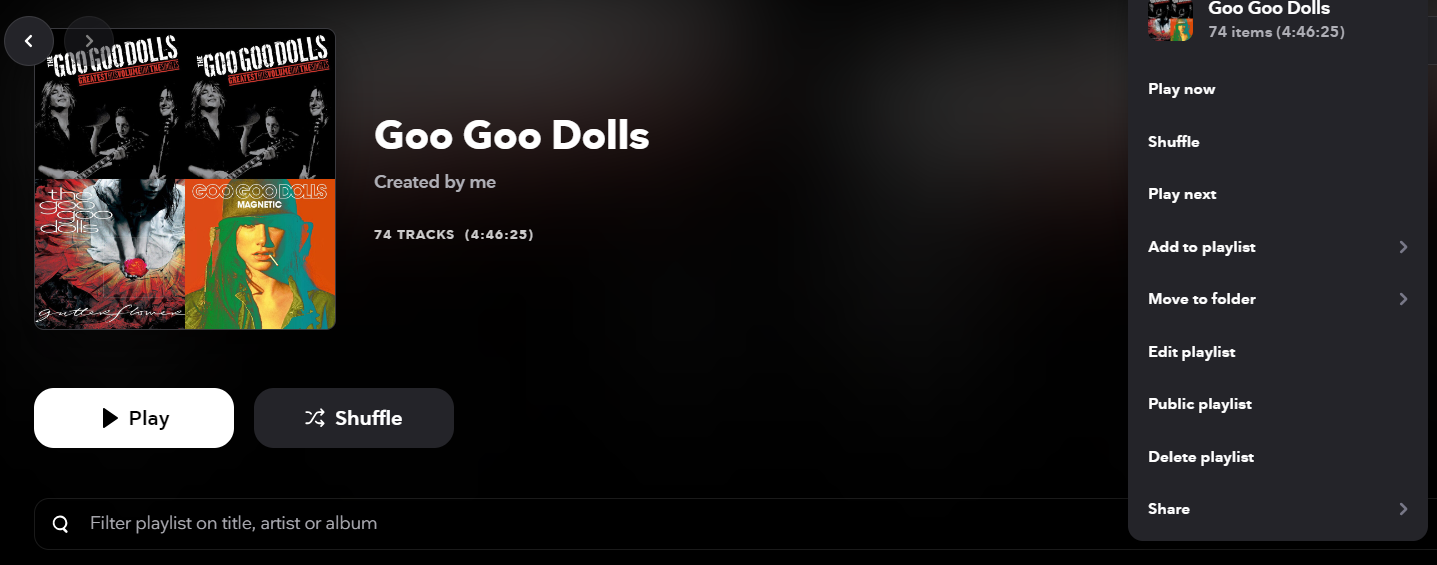Click the Add to playlist menu item
This screenshot has width=1437, height=565.
[1202, 247]
